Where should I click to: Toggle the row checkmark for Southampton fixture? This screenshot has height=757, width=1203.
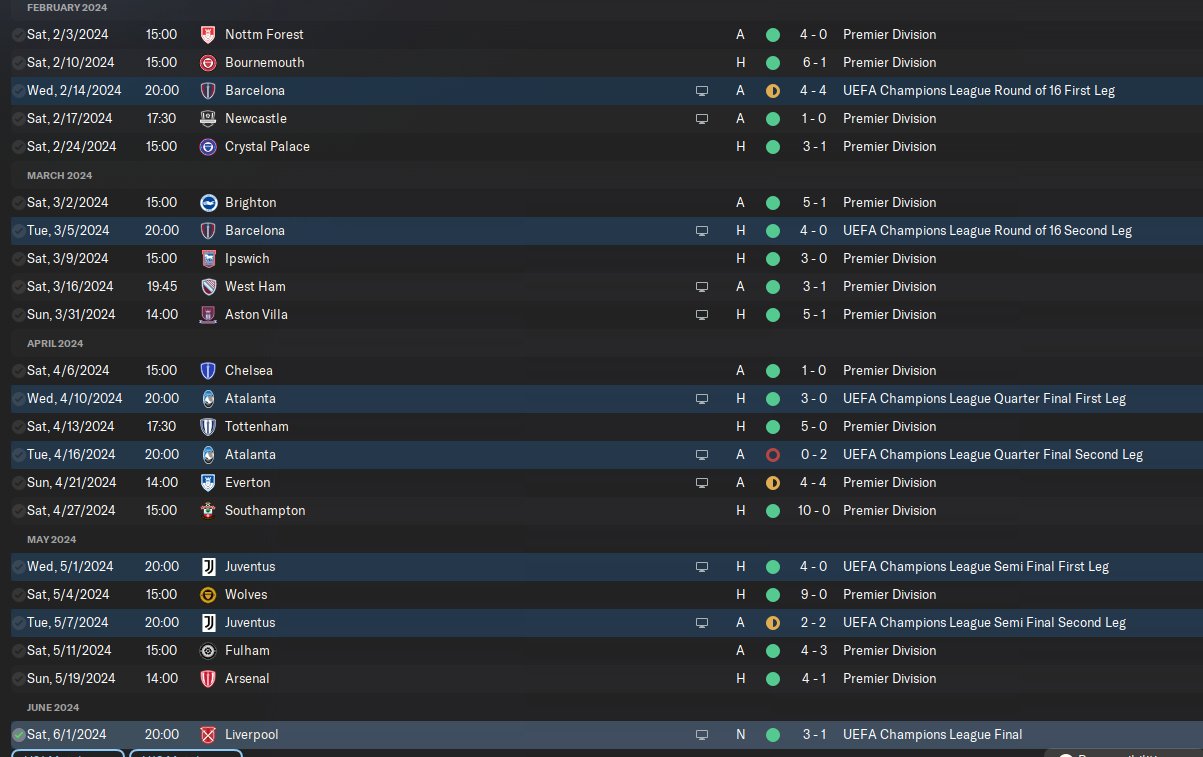[19, 510]
